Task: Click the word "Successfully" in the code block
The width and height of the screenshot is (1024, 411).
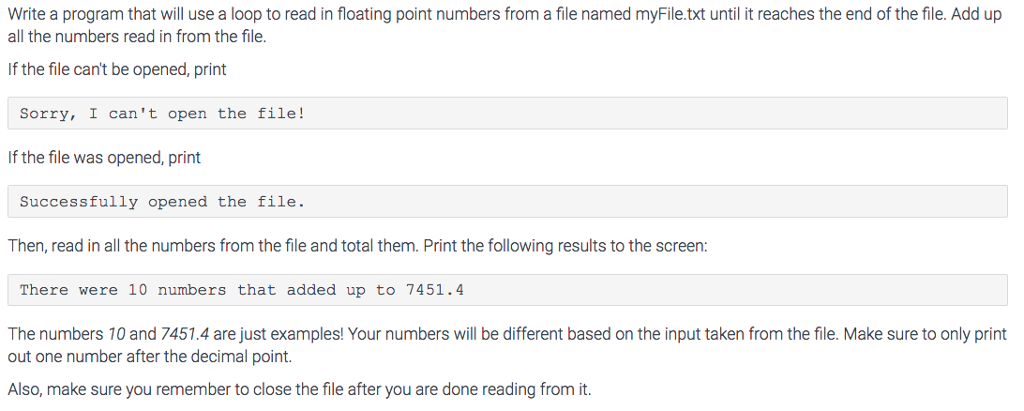Action: coord(78,202)
